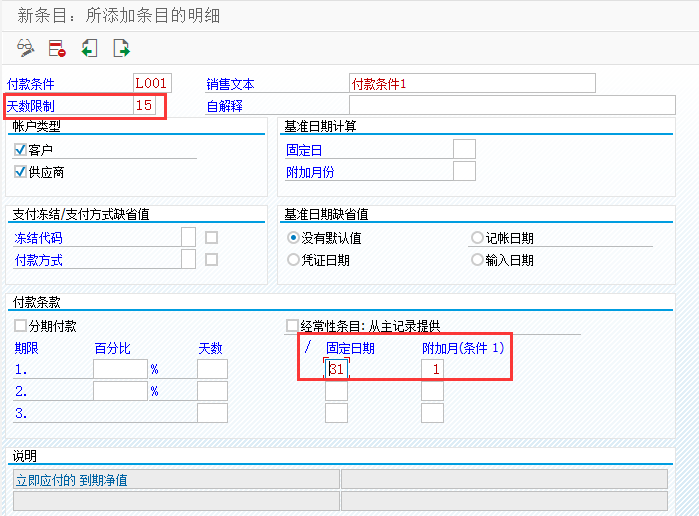This screenshot has height=516, width=699.
Task: Click the 附加月(条件 1) column header
Action: coord(463,348)
